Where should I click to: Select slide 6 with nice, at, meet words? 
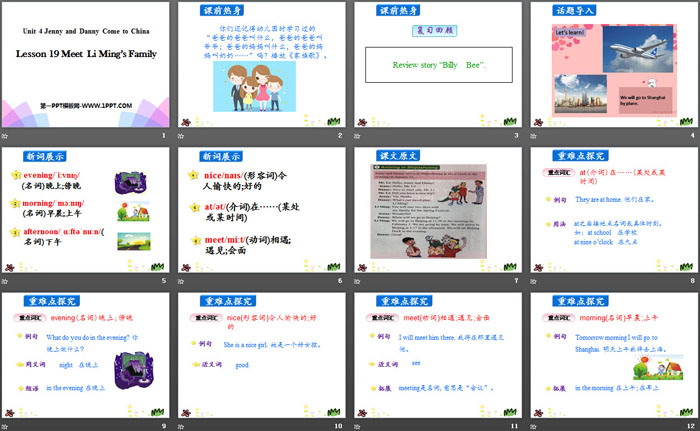[262, 210]
